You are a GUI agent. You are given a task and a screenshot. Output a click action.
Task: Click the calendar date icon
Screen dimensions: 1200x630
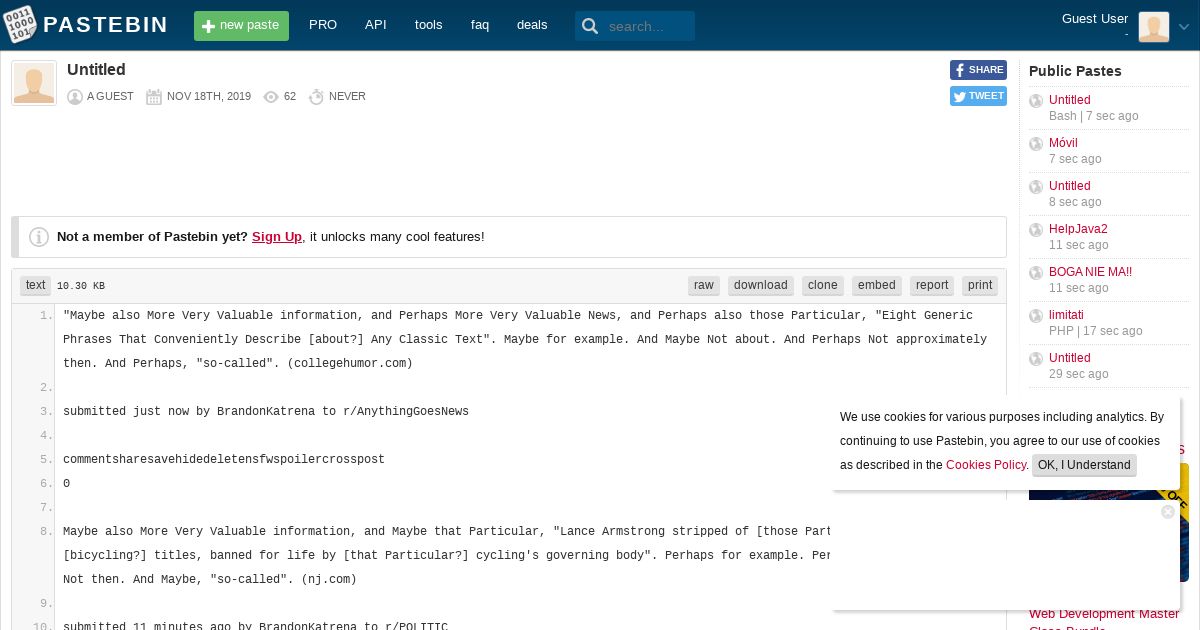pyautogui.click(x=154, y=97)
